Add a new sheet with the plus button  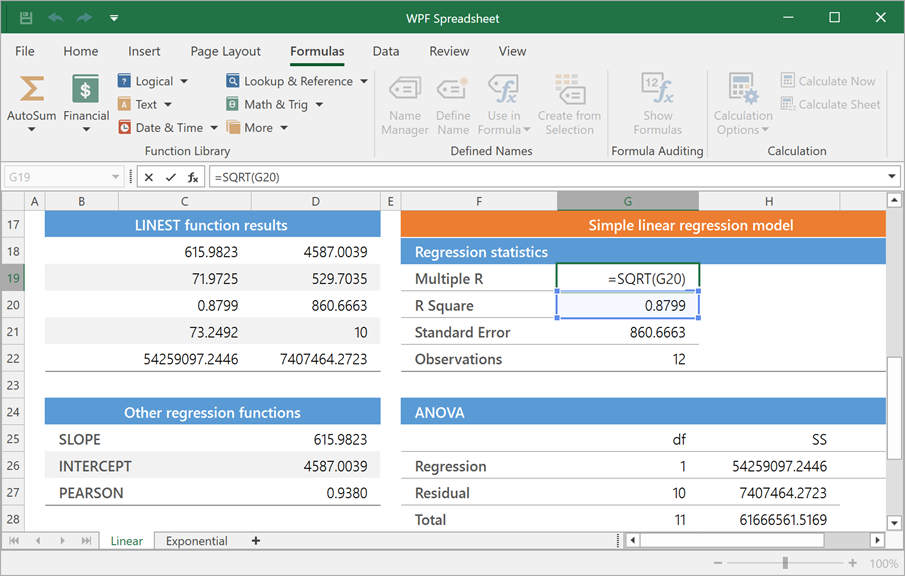pyautogui.click(x=256, y=540)
